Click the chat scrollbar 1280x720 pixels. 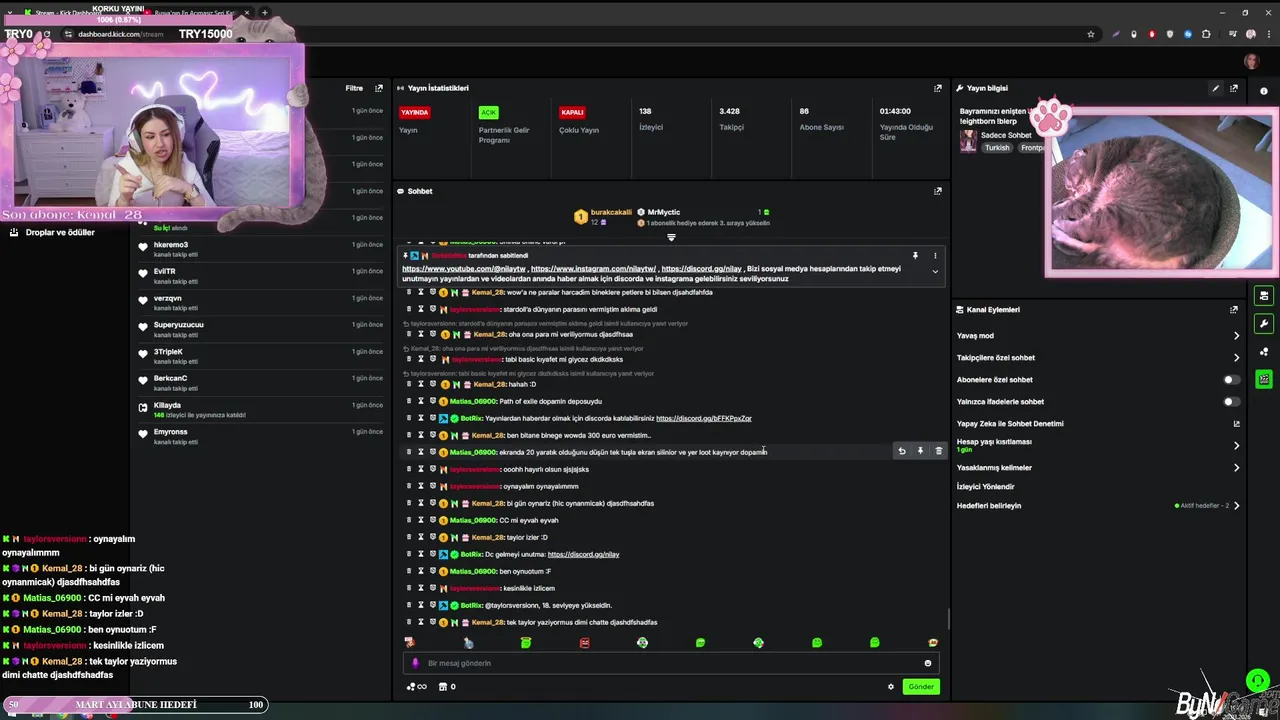948,621
